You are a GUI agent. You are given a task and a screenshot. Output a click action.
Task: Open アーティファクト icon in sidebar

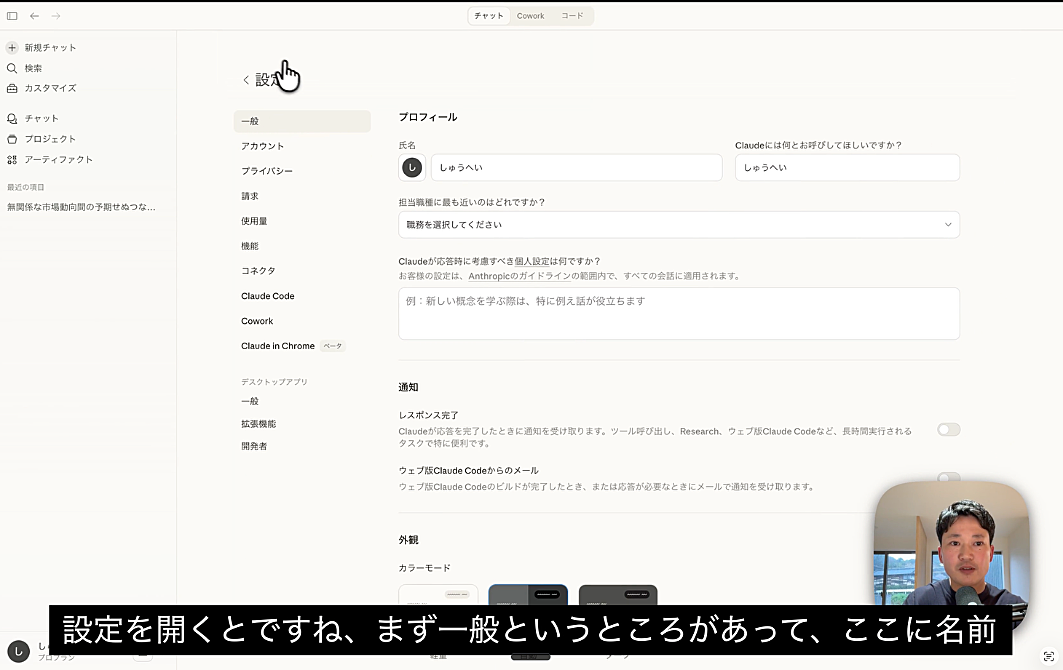pos(12,160)
